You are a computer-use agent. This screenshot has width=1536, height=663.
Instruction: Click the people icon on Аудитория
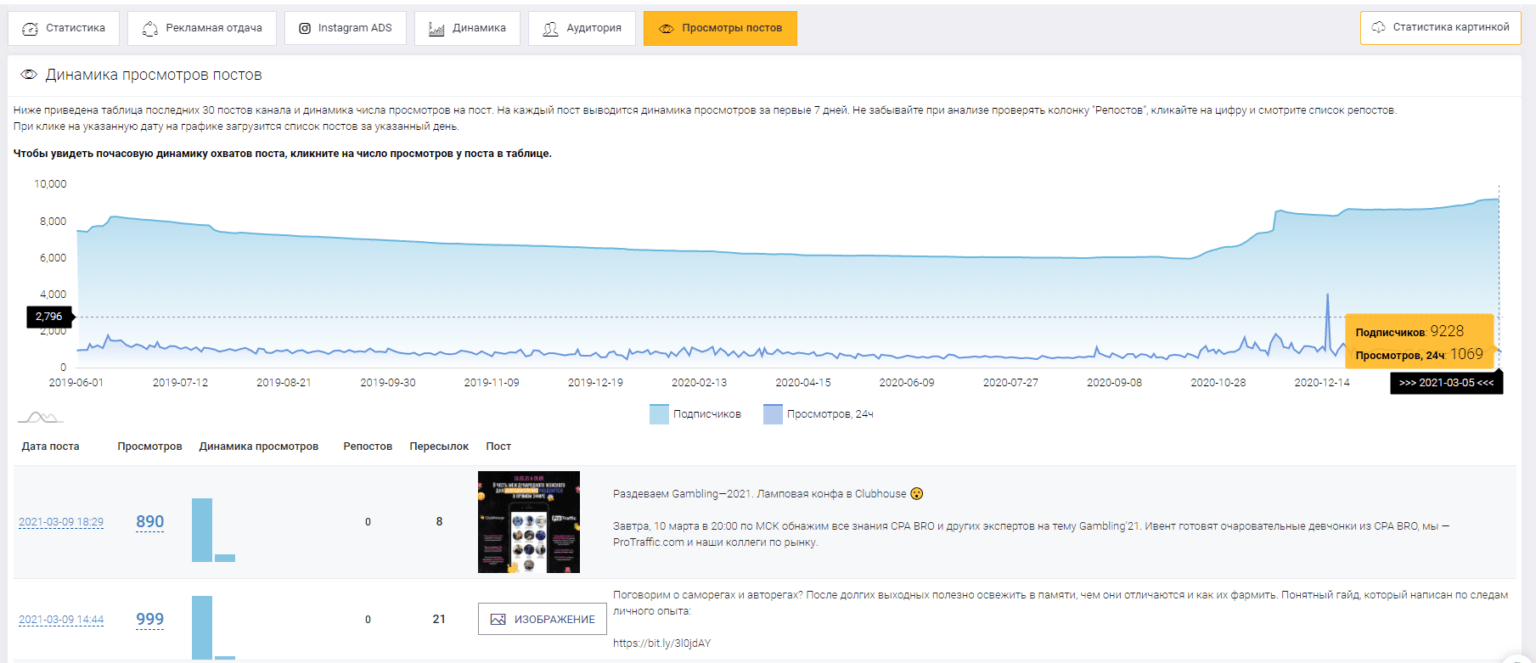click(x=550, y=29)
